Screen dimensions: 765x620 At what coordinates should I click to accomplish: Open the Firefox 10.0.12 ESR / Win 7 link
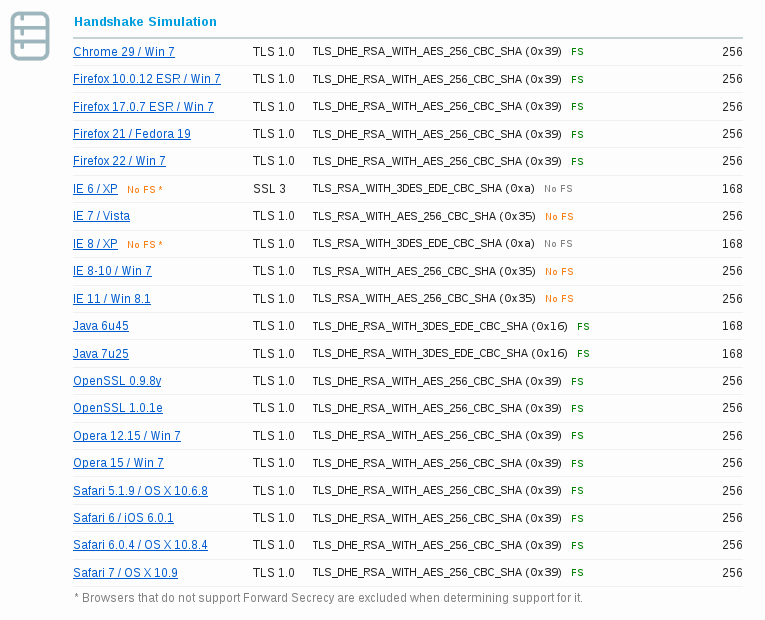click(x=147, y=79)
